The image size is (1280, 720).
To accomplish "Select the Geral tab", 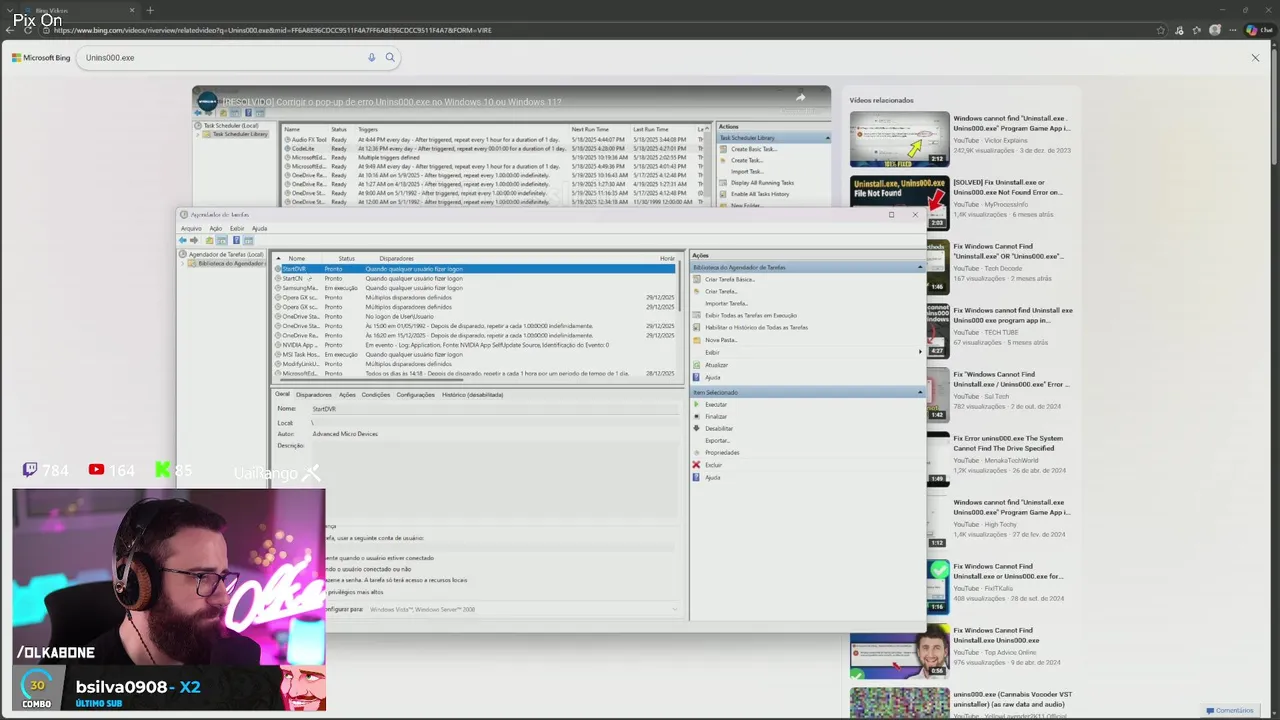I will point(283,394).
